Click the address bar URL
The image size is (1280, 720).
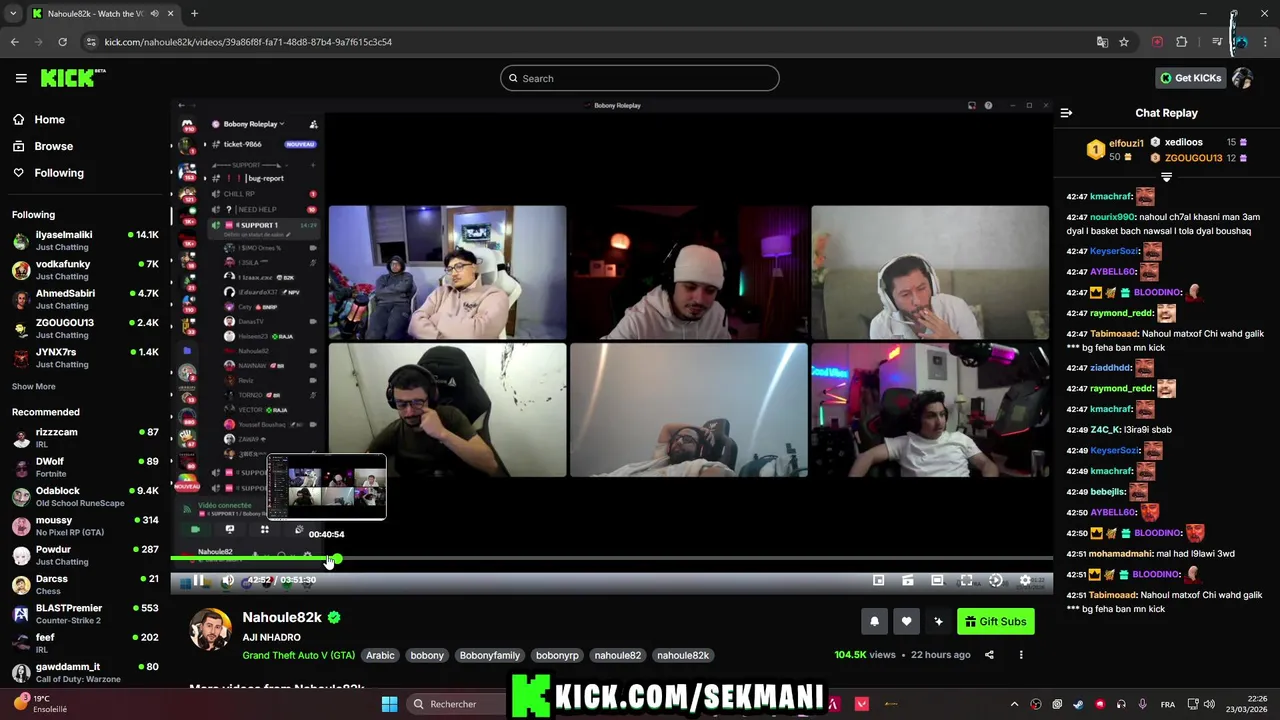[248, 42]
